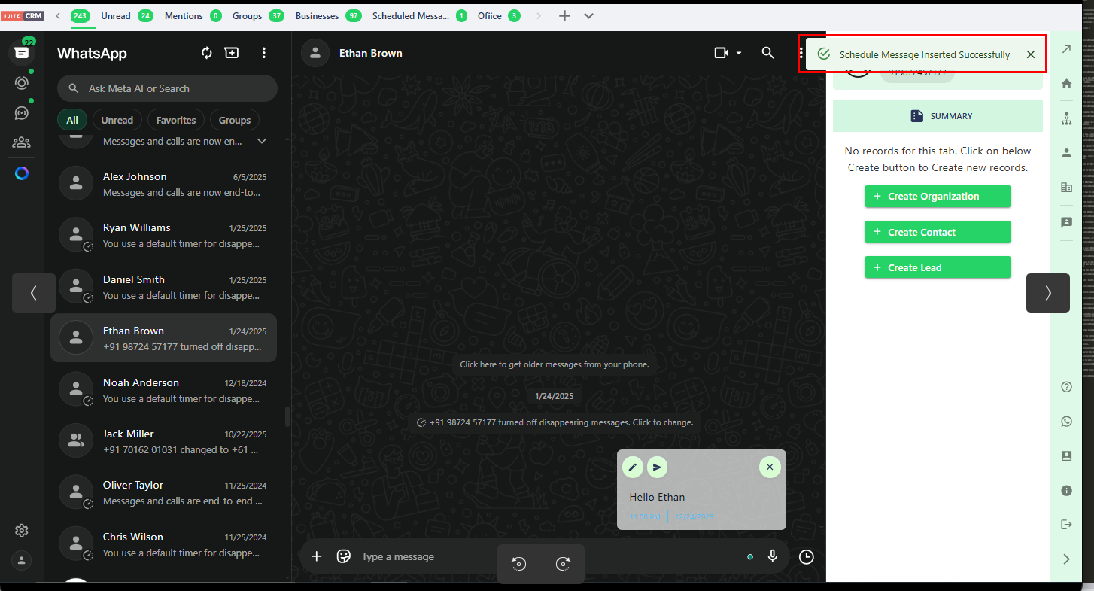Click the 'Create Lead' button
The image size is (1094, 591).
937,268
